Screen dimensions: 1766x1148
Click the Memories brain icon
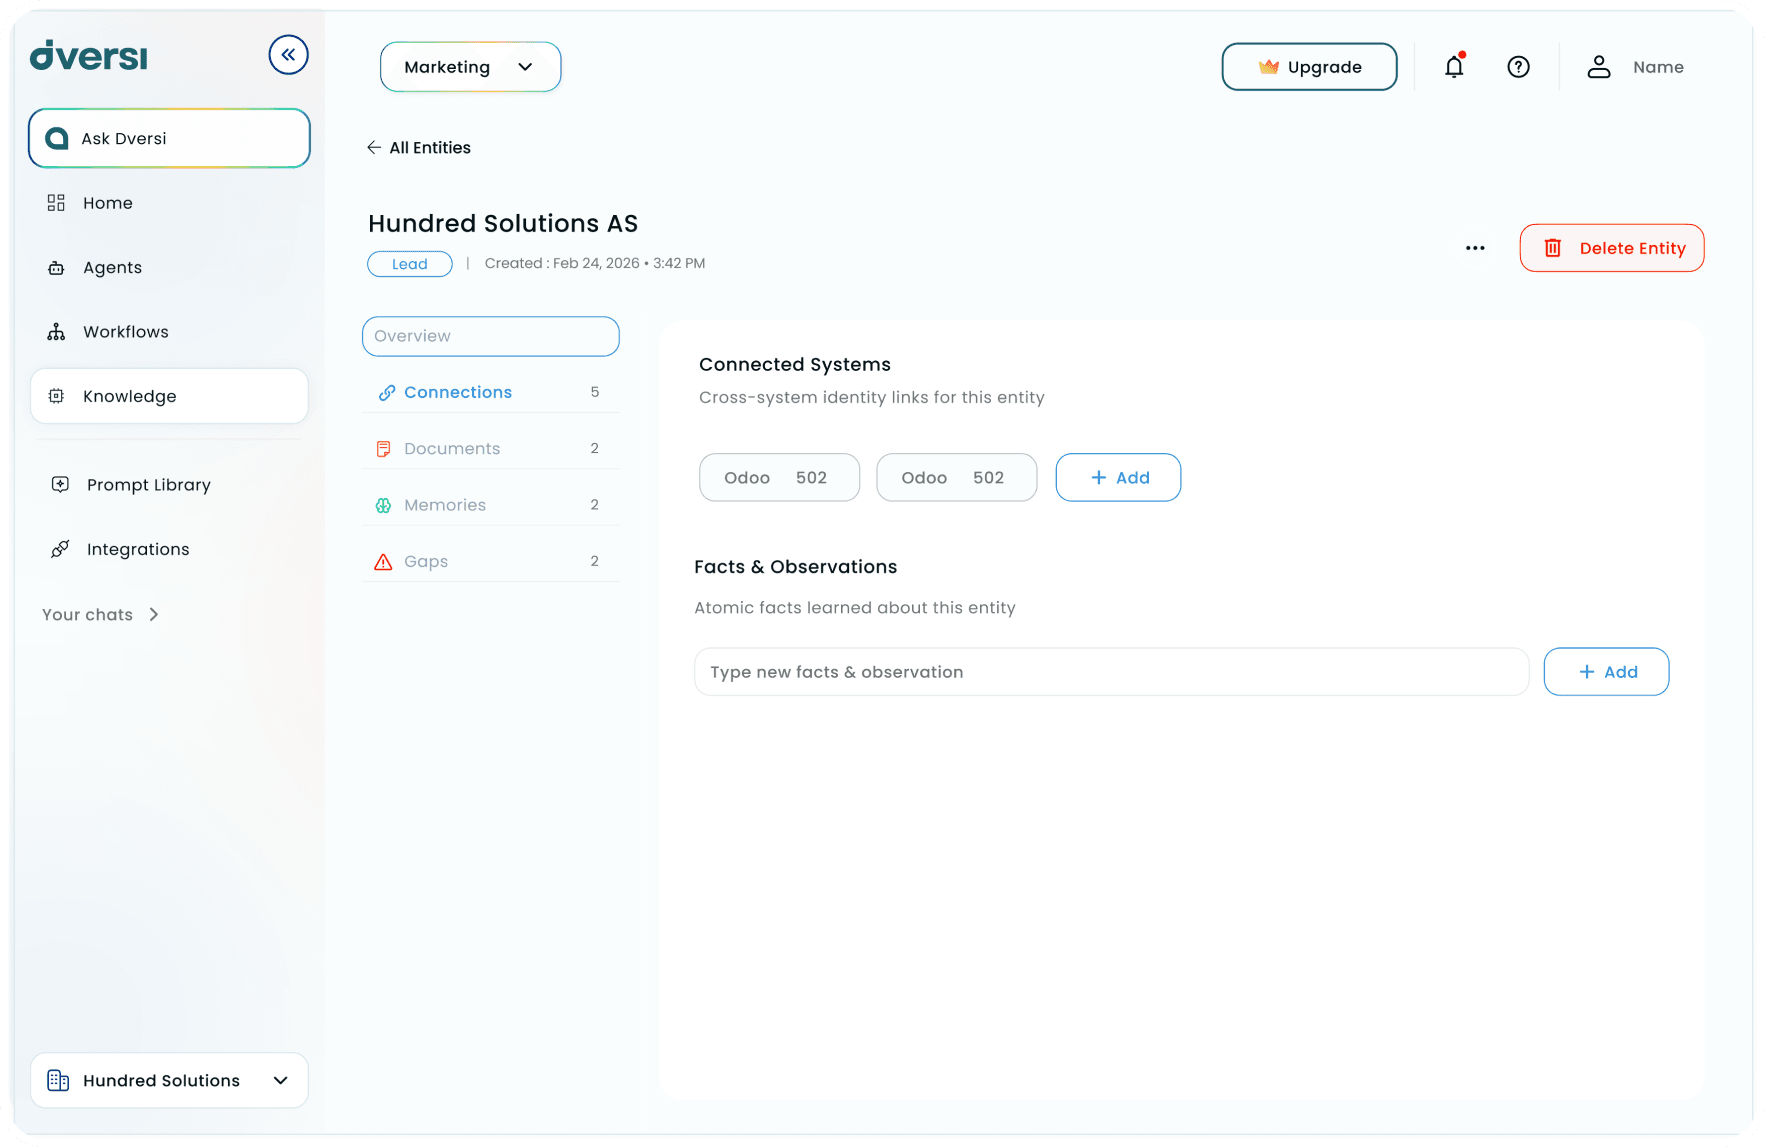click(x=383, y=506)
